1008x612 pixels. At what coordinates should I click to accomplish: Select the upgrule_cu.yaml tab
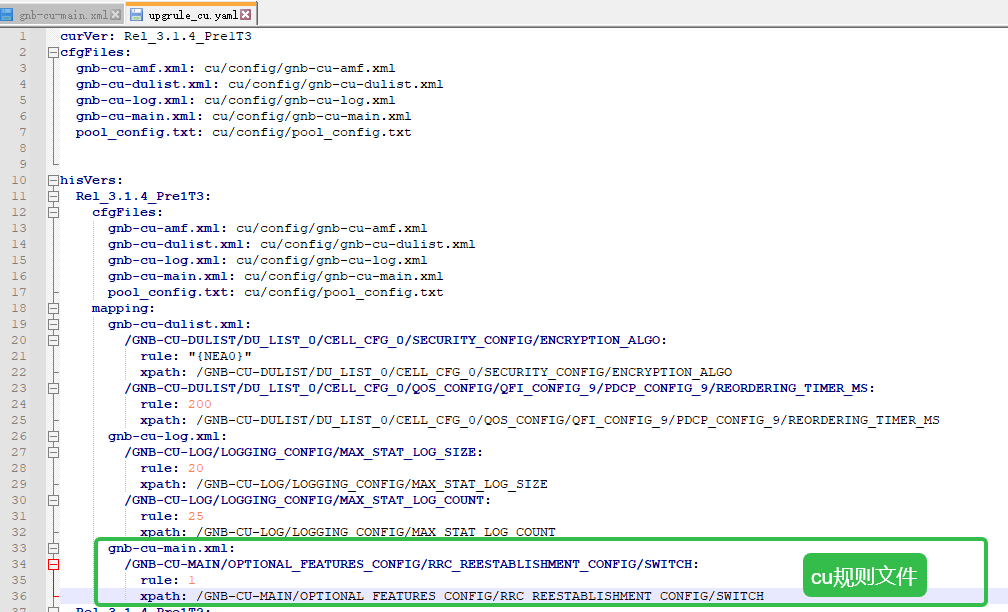pos(190,15)
